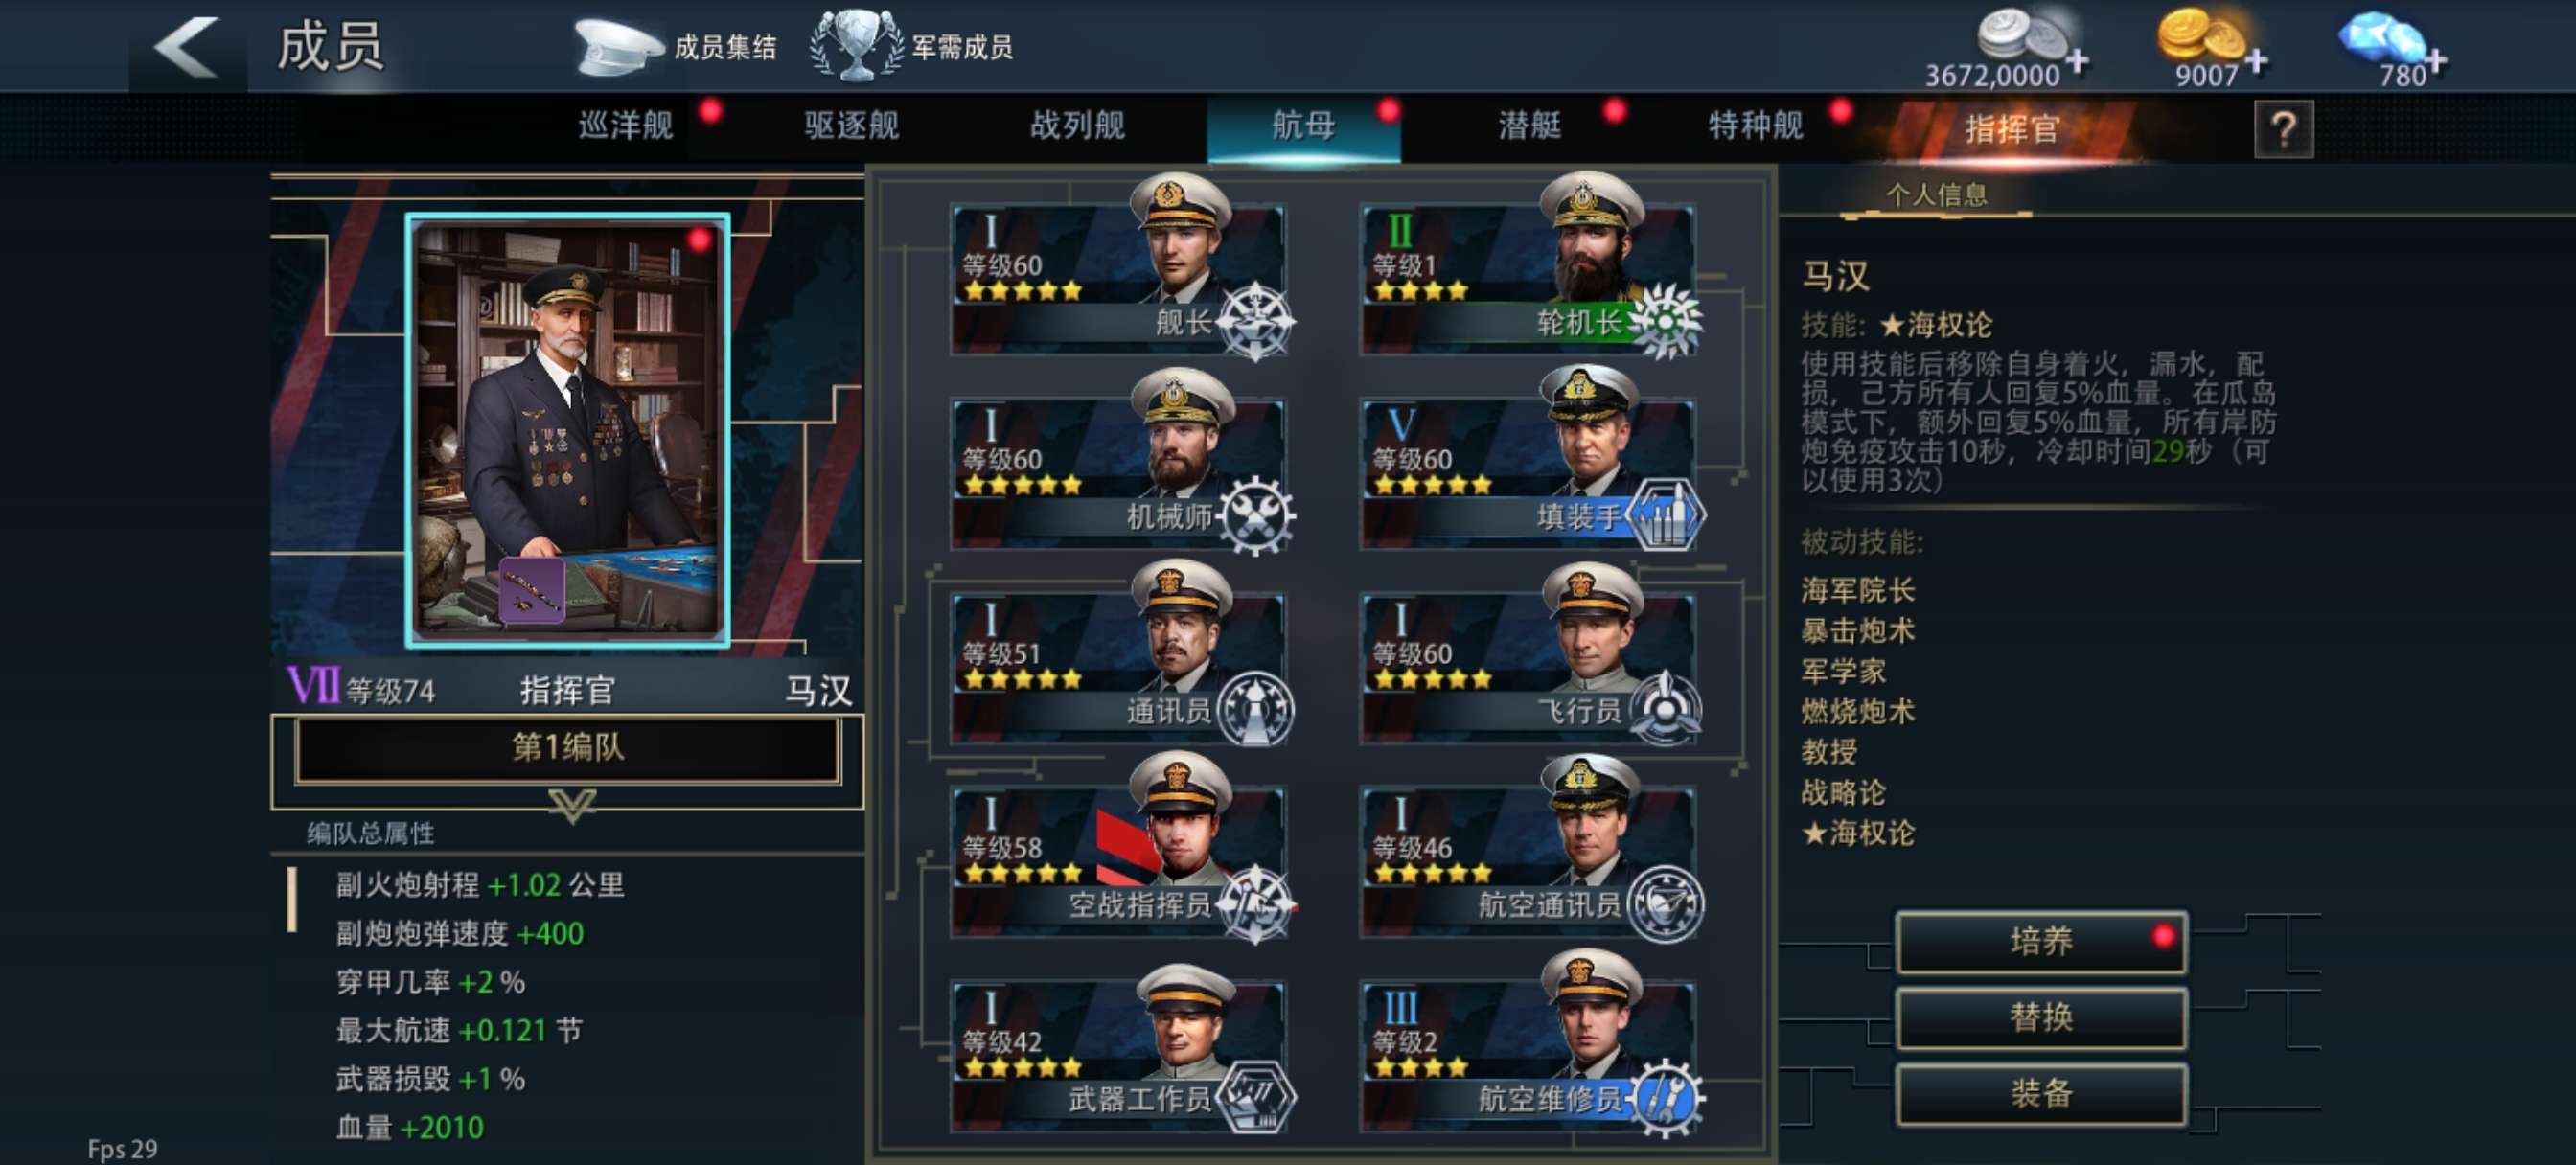Expand fleet attributes chevron below 第1编队
2576x1165 pixels.
point(572,805)
